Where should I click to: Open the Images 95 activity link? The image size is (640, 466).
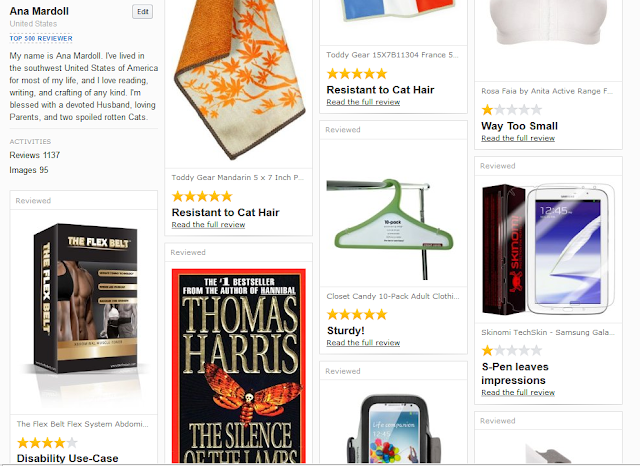click(x=29, y=170)
